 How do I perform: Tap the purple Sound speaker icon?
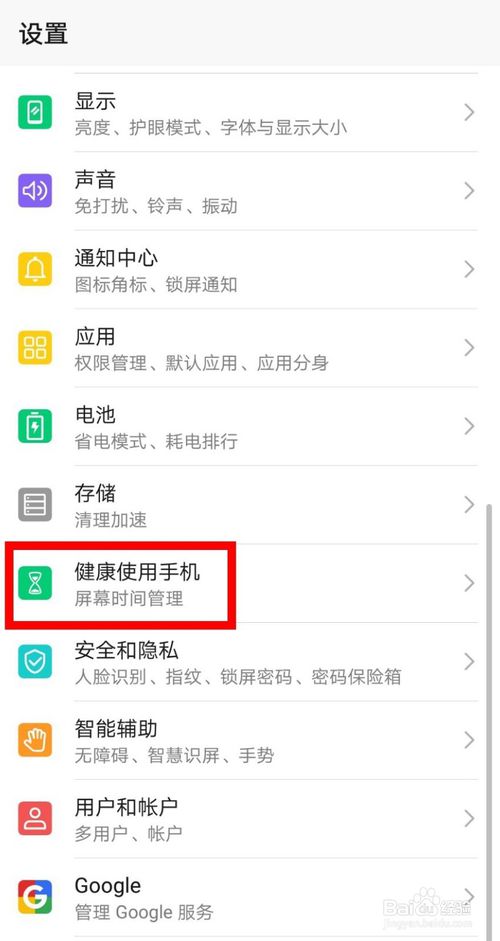pos(35,191)
